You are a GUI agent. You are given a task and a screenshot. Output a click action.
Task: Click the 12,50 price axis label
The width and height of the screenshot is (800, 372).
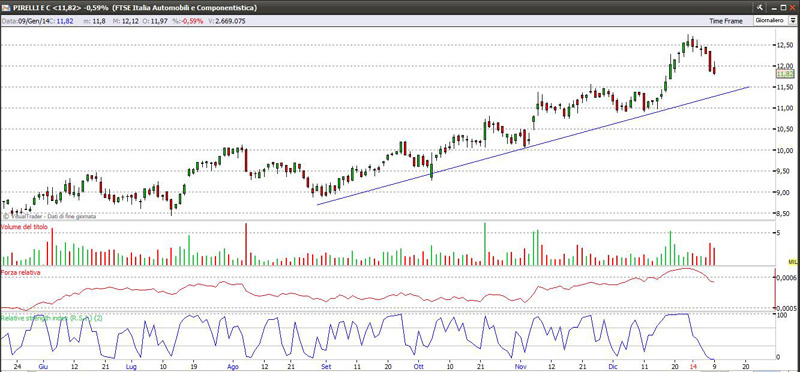(785, 45)
